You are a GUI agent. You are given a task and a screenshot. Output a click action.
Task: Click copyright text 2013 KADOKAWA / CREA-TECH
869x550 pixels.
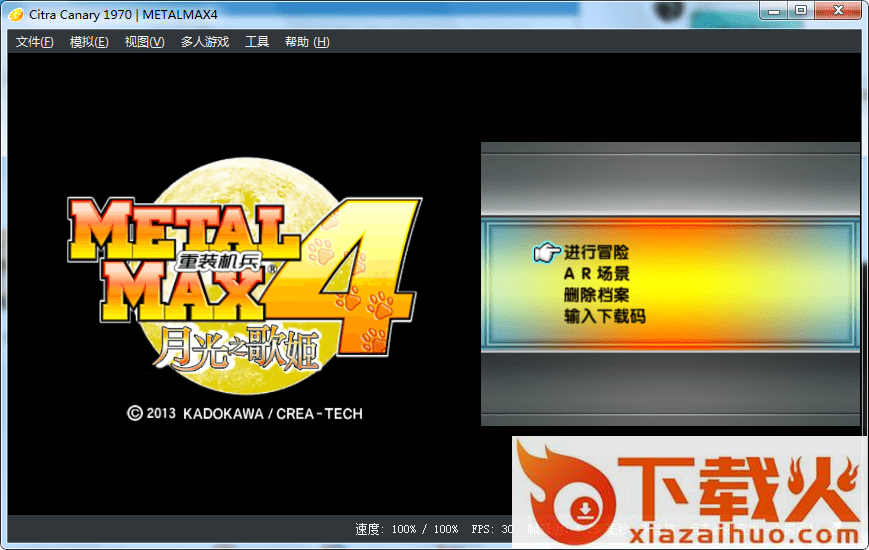(244, 414)
